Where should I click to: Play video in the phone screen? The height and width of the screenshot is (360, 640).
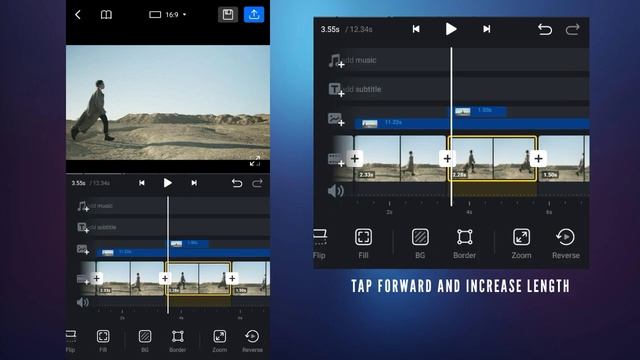tap(167, 183)
